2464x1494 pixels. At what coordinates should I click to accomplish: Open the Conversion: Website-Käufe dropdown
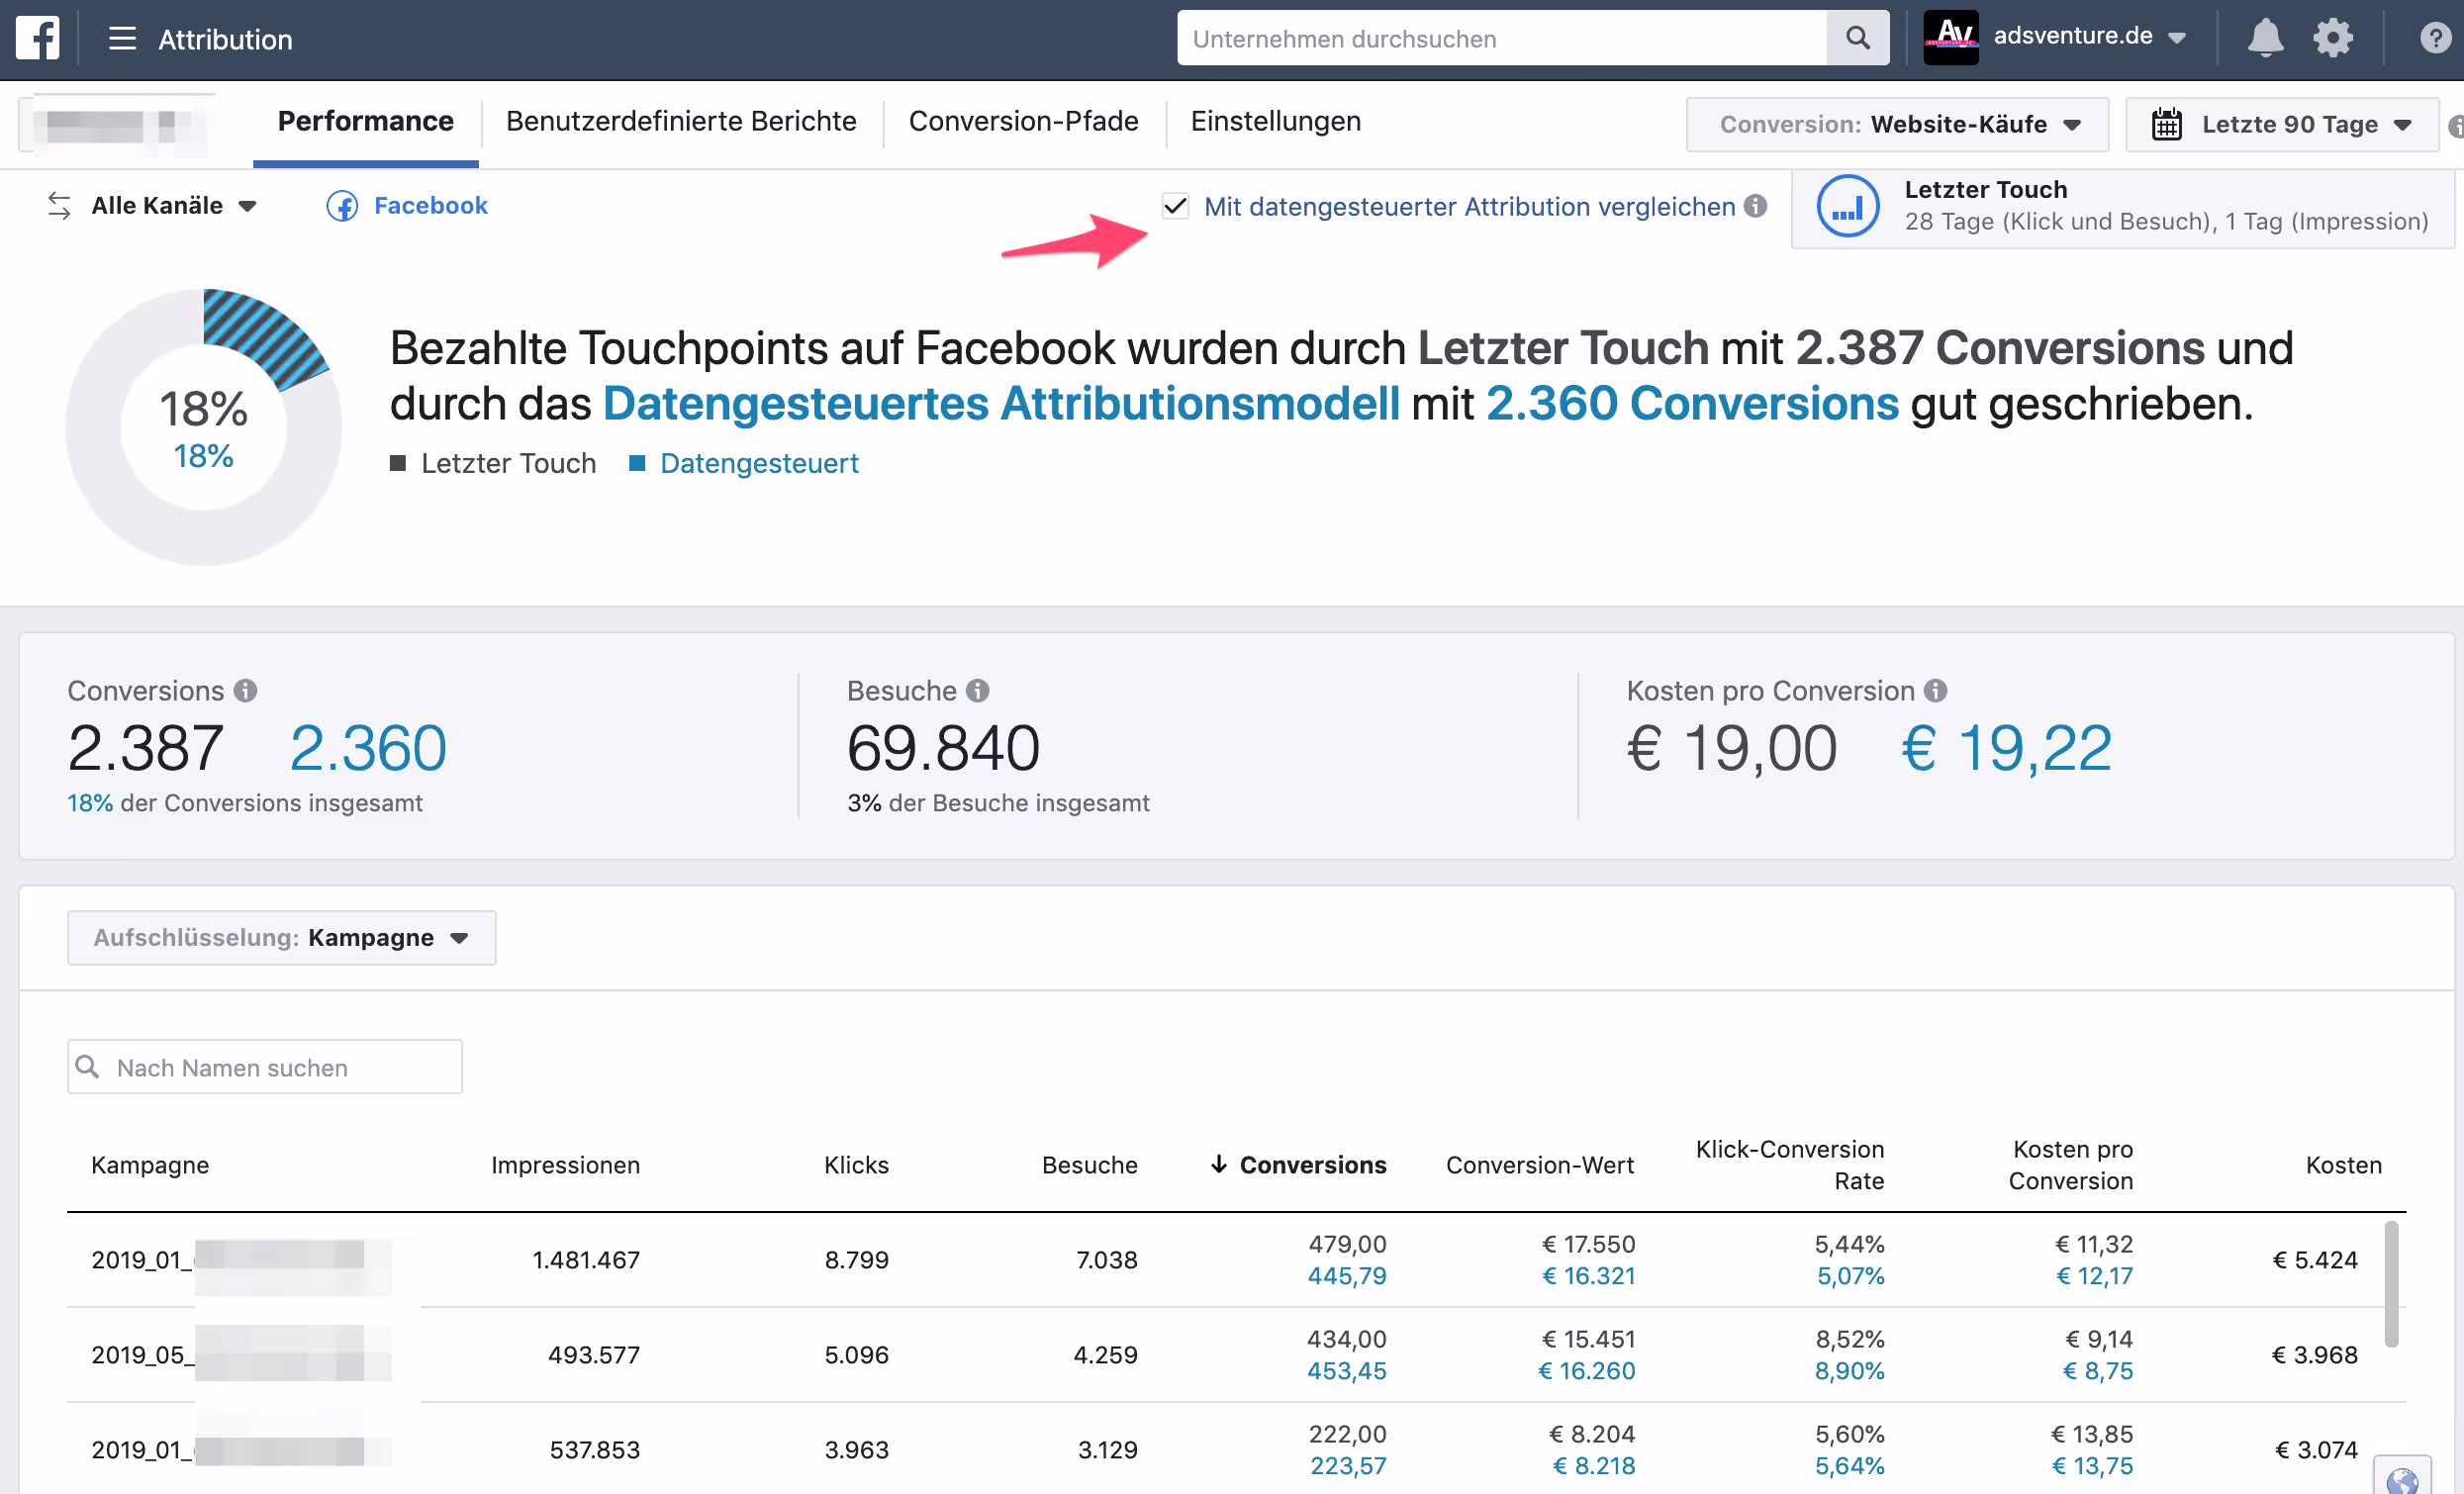click(1897, 124)
